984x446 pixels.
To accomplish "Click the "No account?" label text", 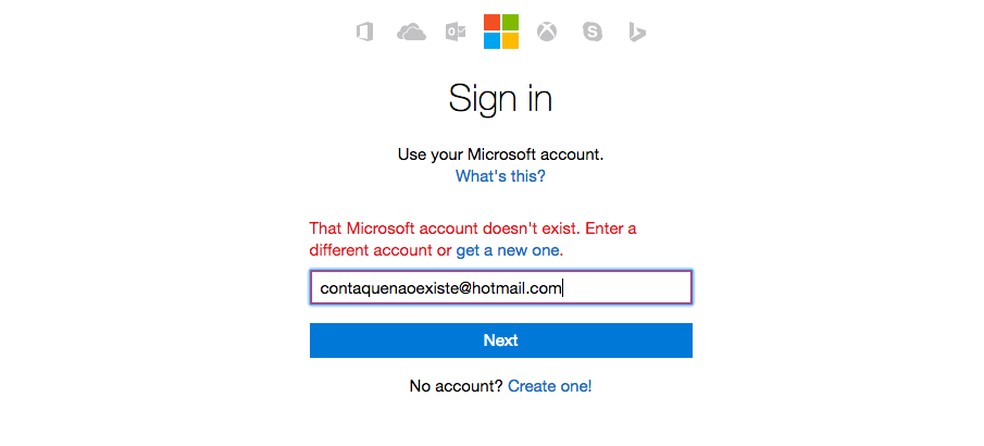I will coord(456,385).
